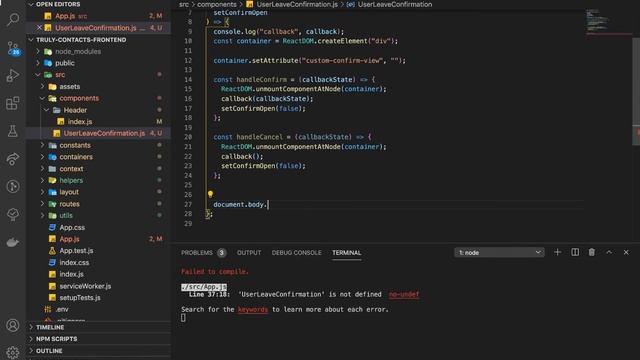Expand the public folder

point(98,63)
